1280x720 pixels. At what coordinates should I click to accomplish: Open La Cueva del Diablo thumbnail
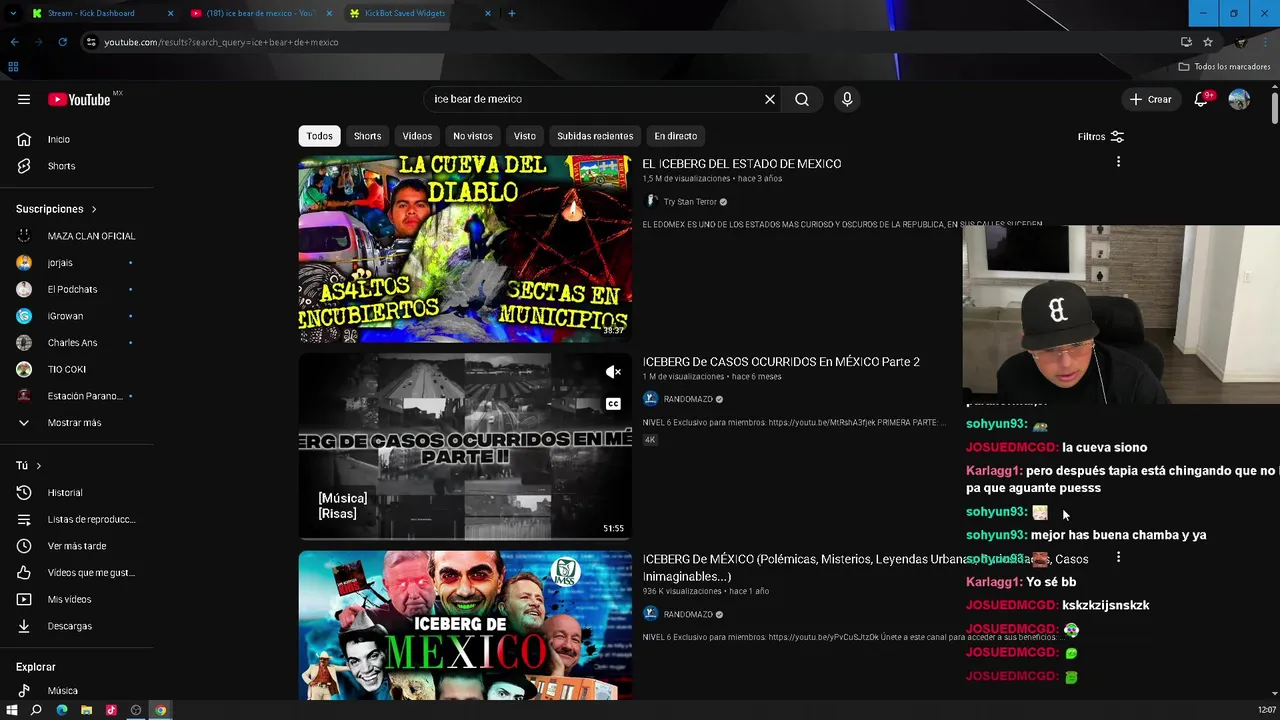tap(465, 248)
